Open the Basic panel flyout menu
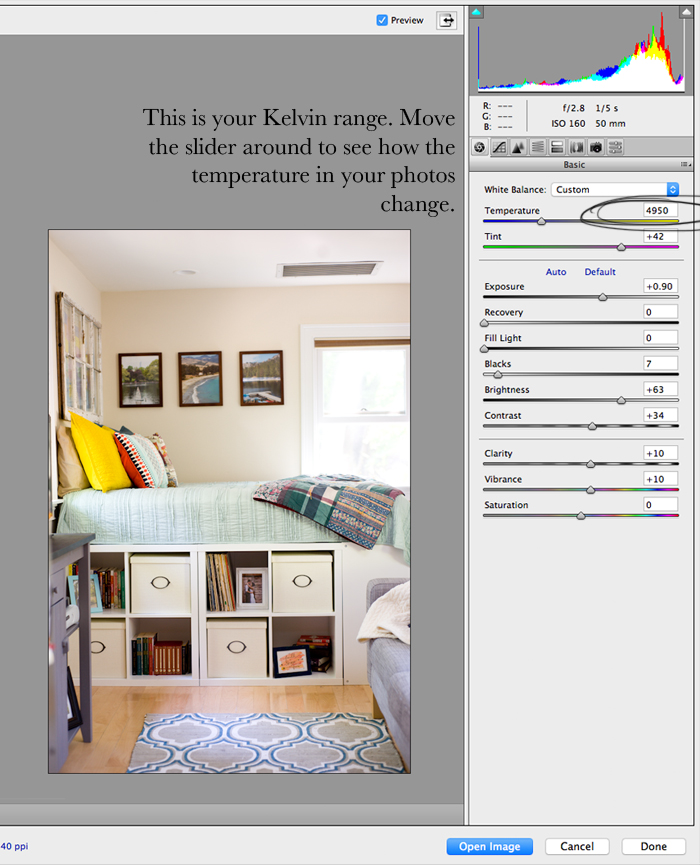The height and width of the screenshot is (865, 700). coord(686,164)
